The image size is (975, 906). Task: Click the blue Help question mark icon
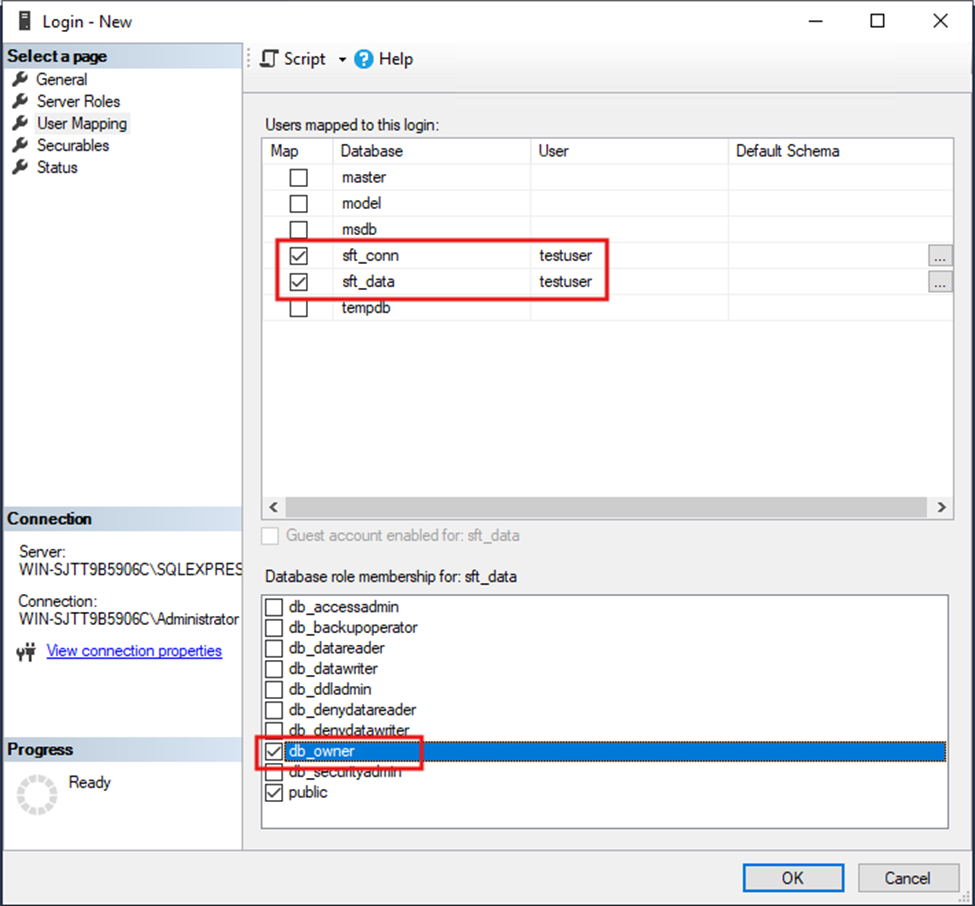click(364, 59)
